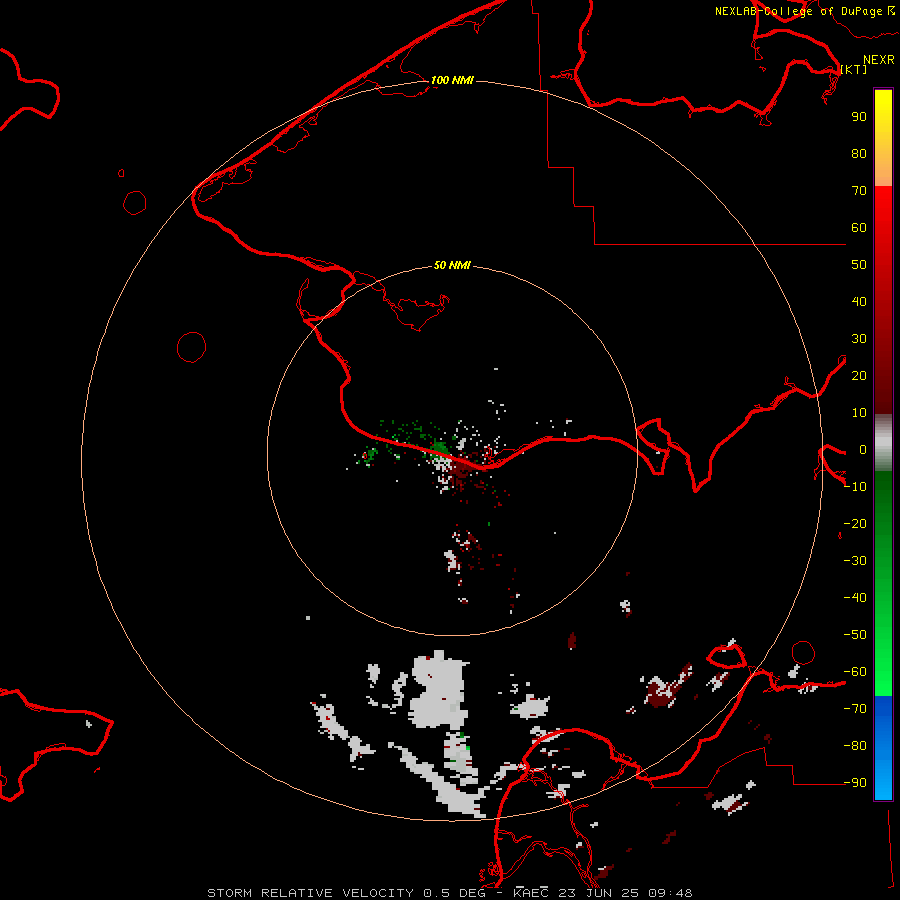Click the -30 value on velocity scale

[x=855, y=561]
